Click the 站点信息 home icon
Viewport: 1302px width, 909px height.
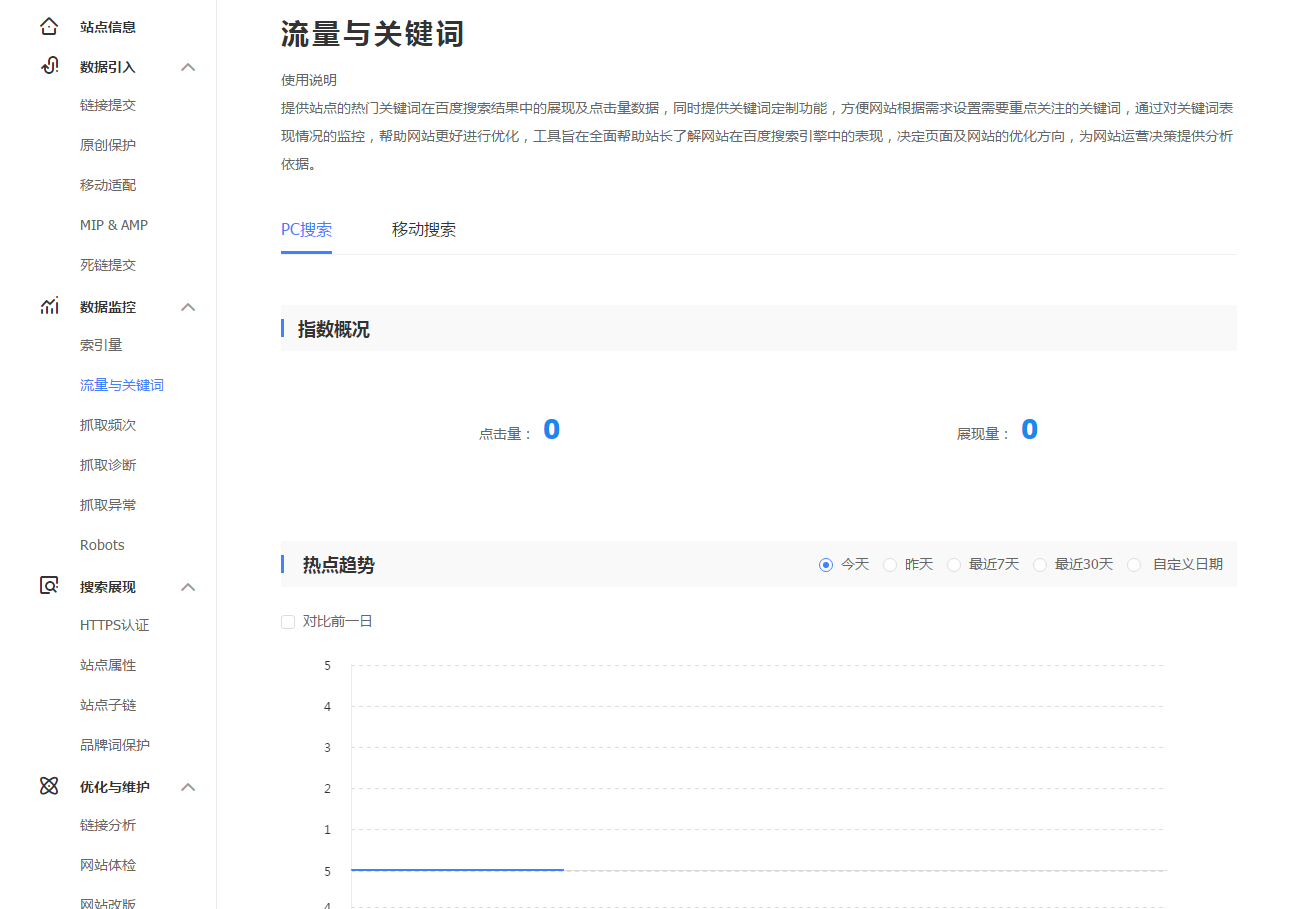tap(49, 25)
